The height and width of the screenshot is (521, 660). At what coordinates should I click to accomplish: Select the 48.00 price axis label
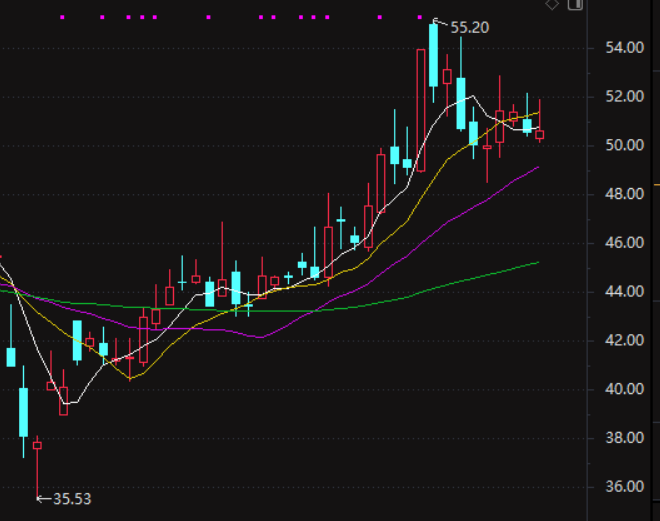tap(625, 194)
